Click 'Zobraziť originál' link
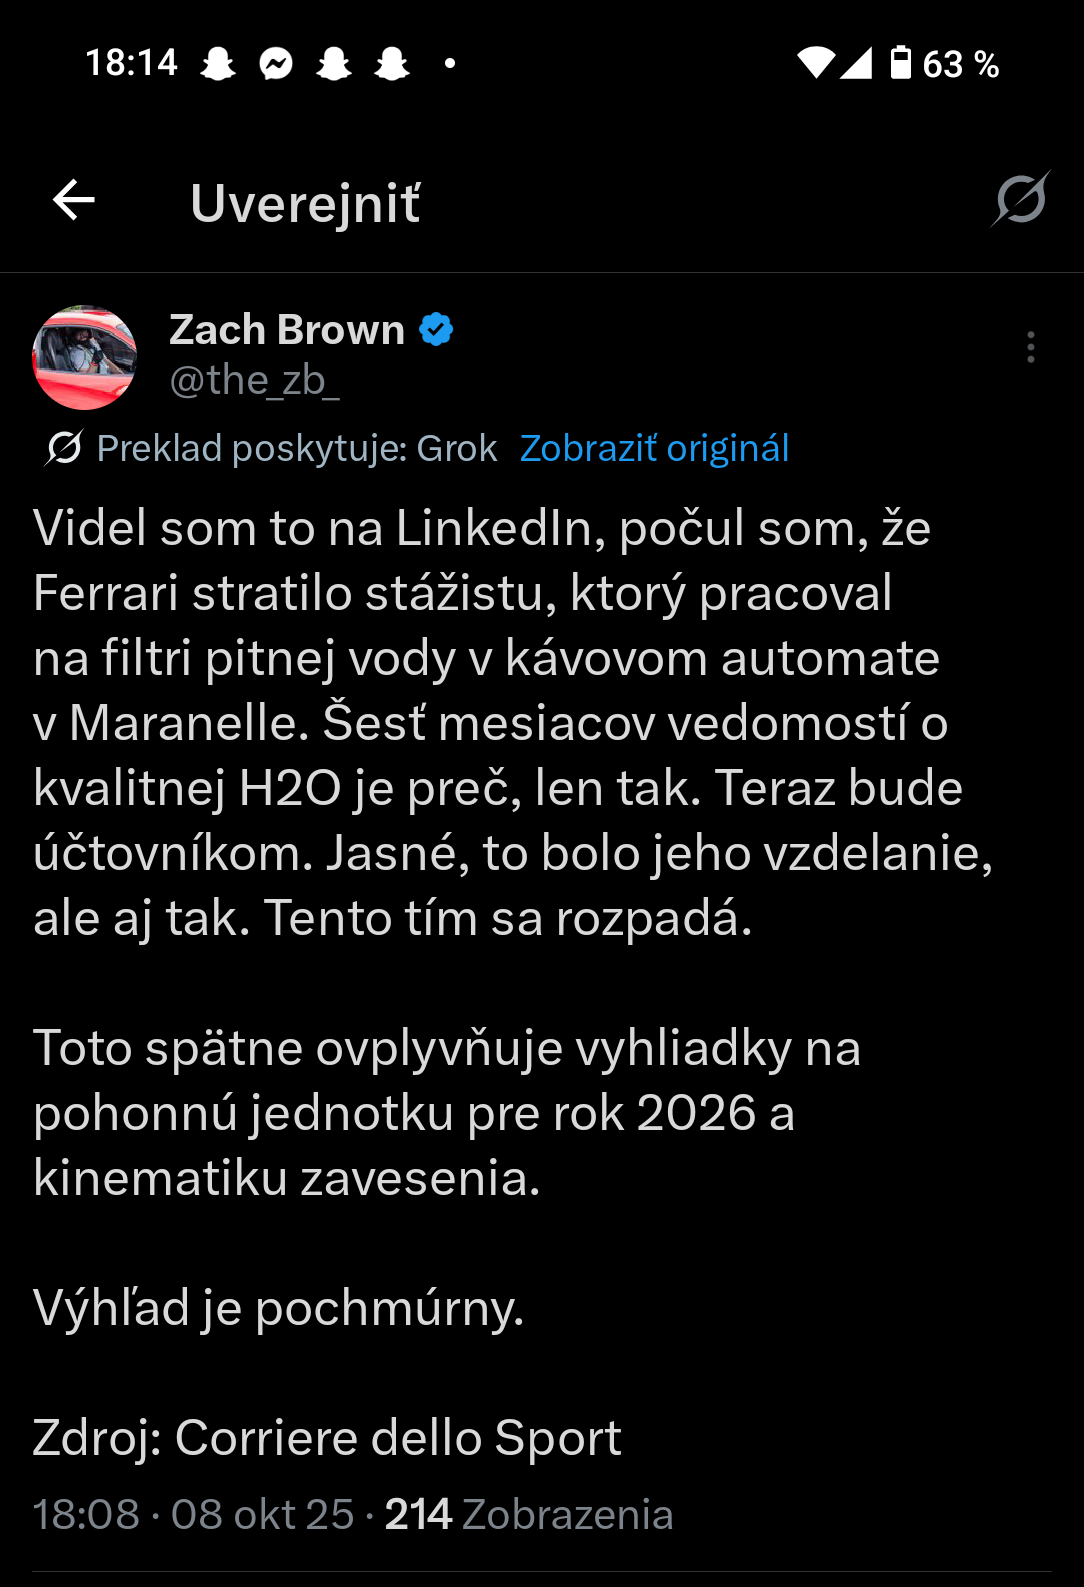The height and width of the screenshot is (1587, 1084). coord(654,448)
